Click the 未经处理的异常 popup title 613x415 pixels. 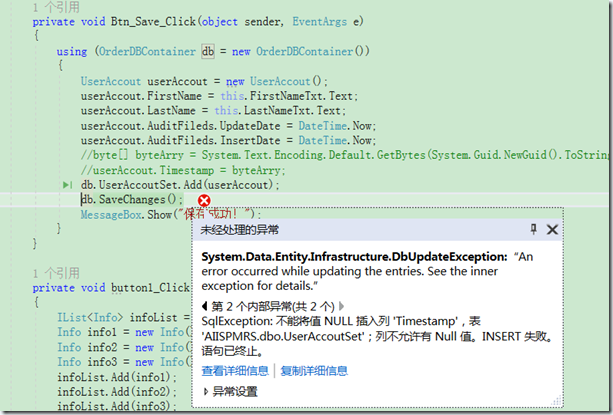(239, 230)
